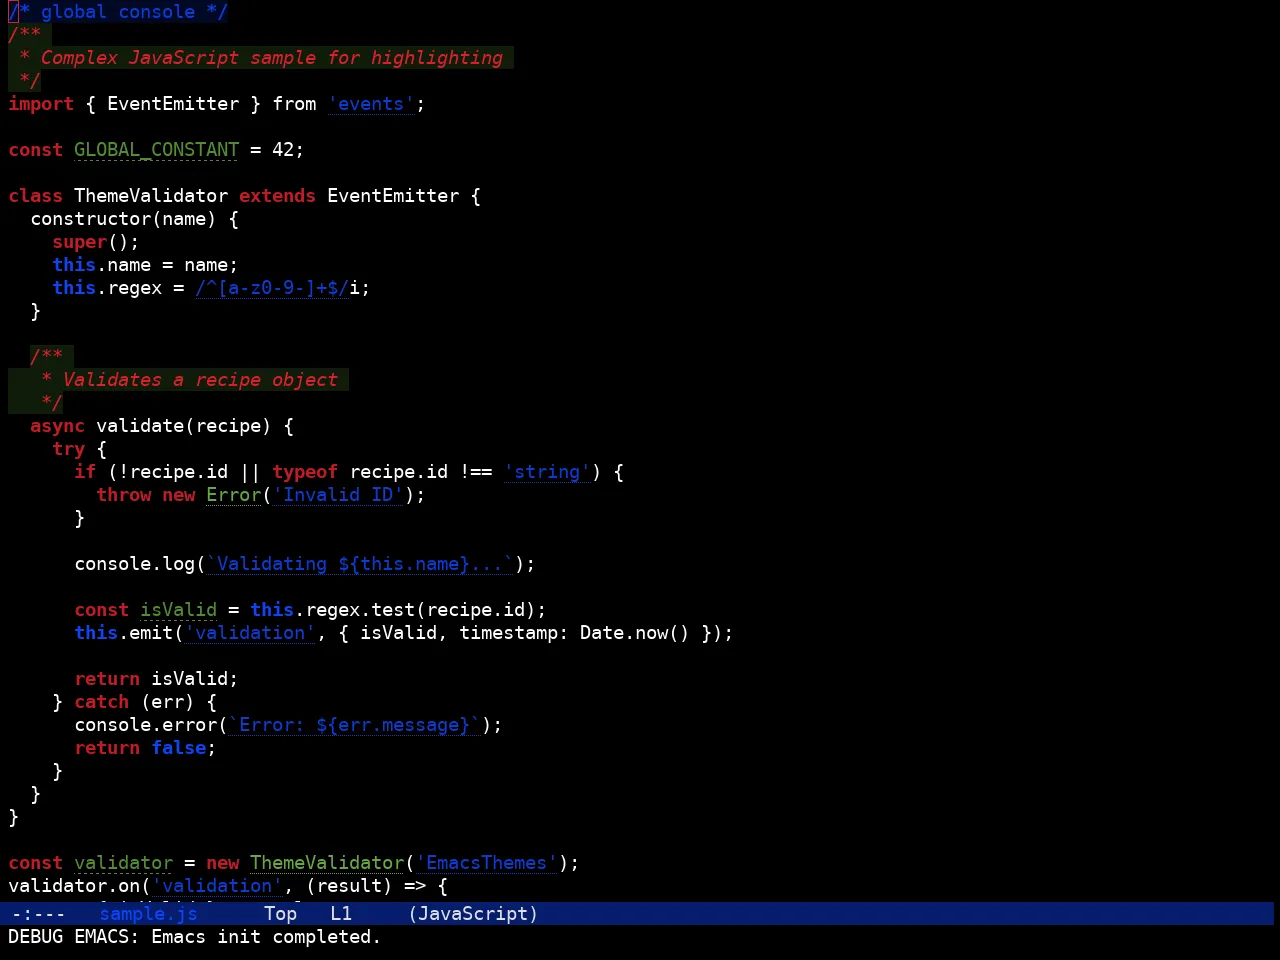The width and height of the screenshot is (1280, 960).
Task: Click 'constructor(name)' method declaration
Action: click(123, 219)
